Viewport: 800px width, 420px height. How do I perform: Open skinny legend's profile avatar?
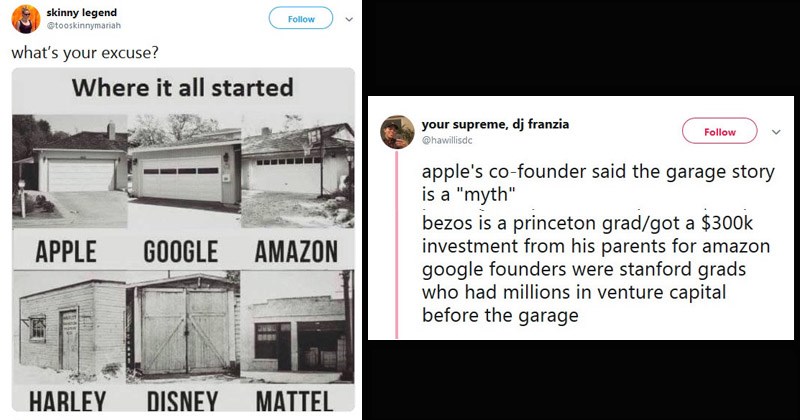click(x=27, y=19)
